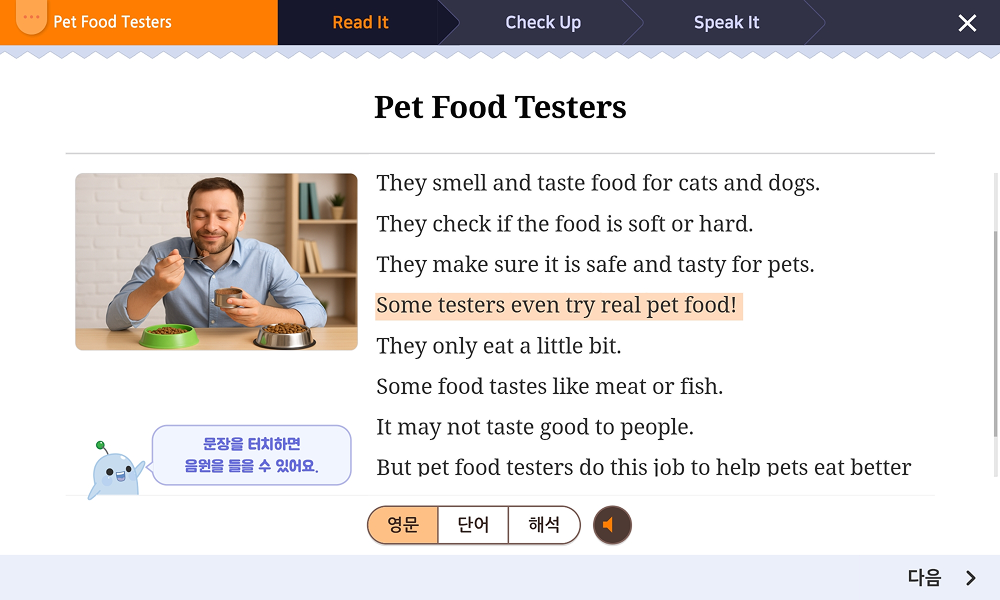The image size is (1000, 600).
Task: Go to the Check Up step
Action: click(x=543, y=22)
